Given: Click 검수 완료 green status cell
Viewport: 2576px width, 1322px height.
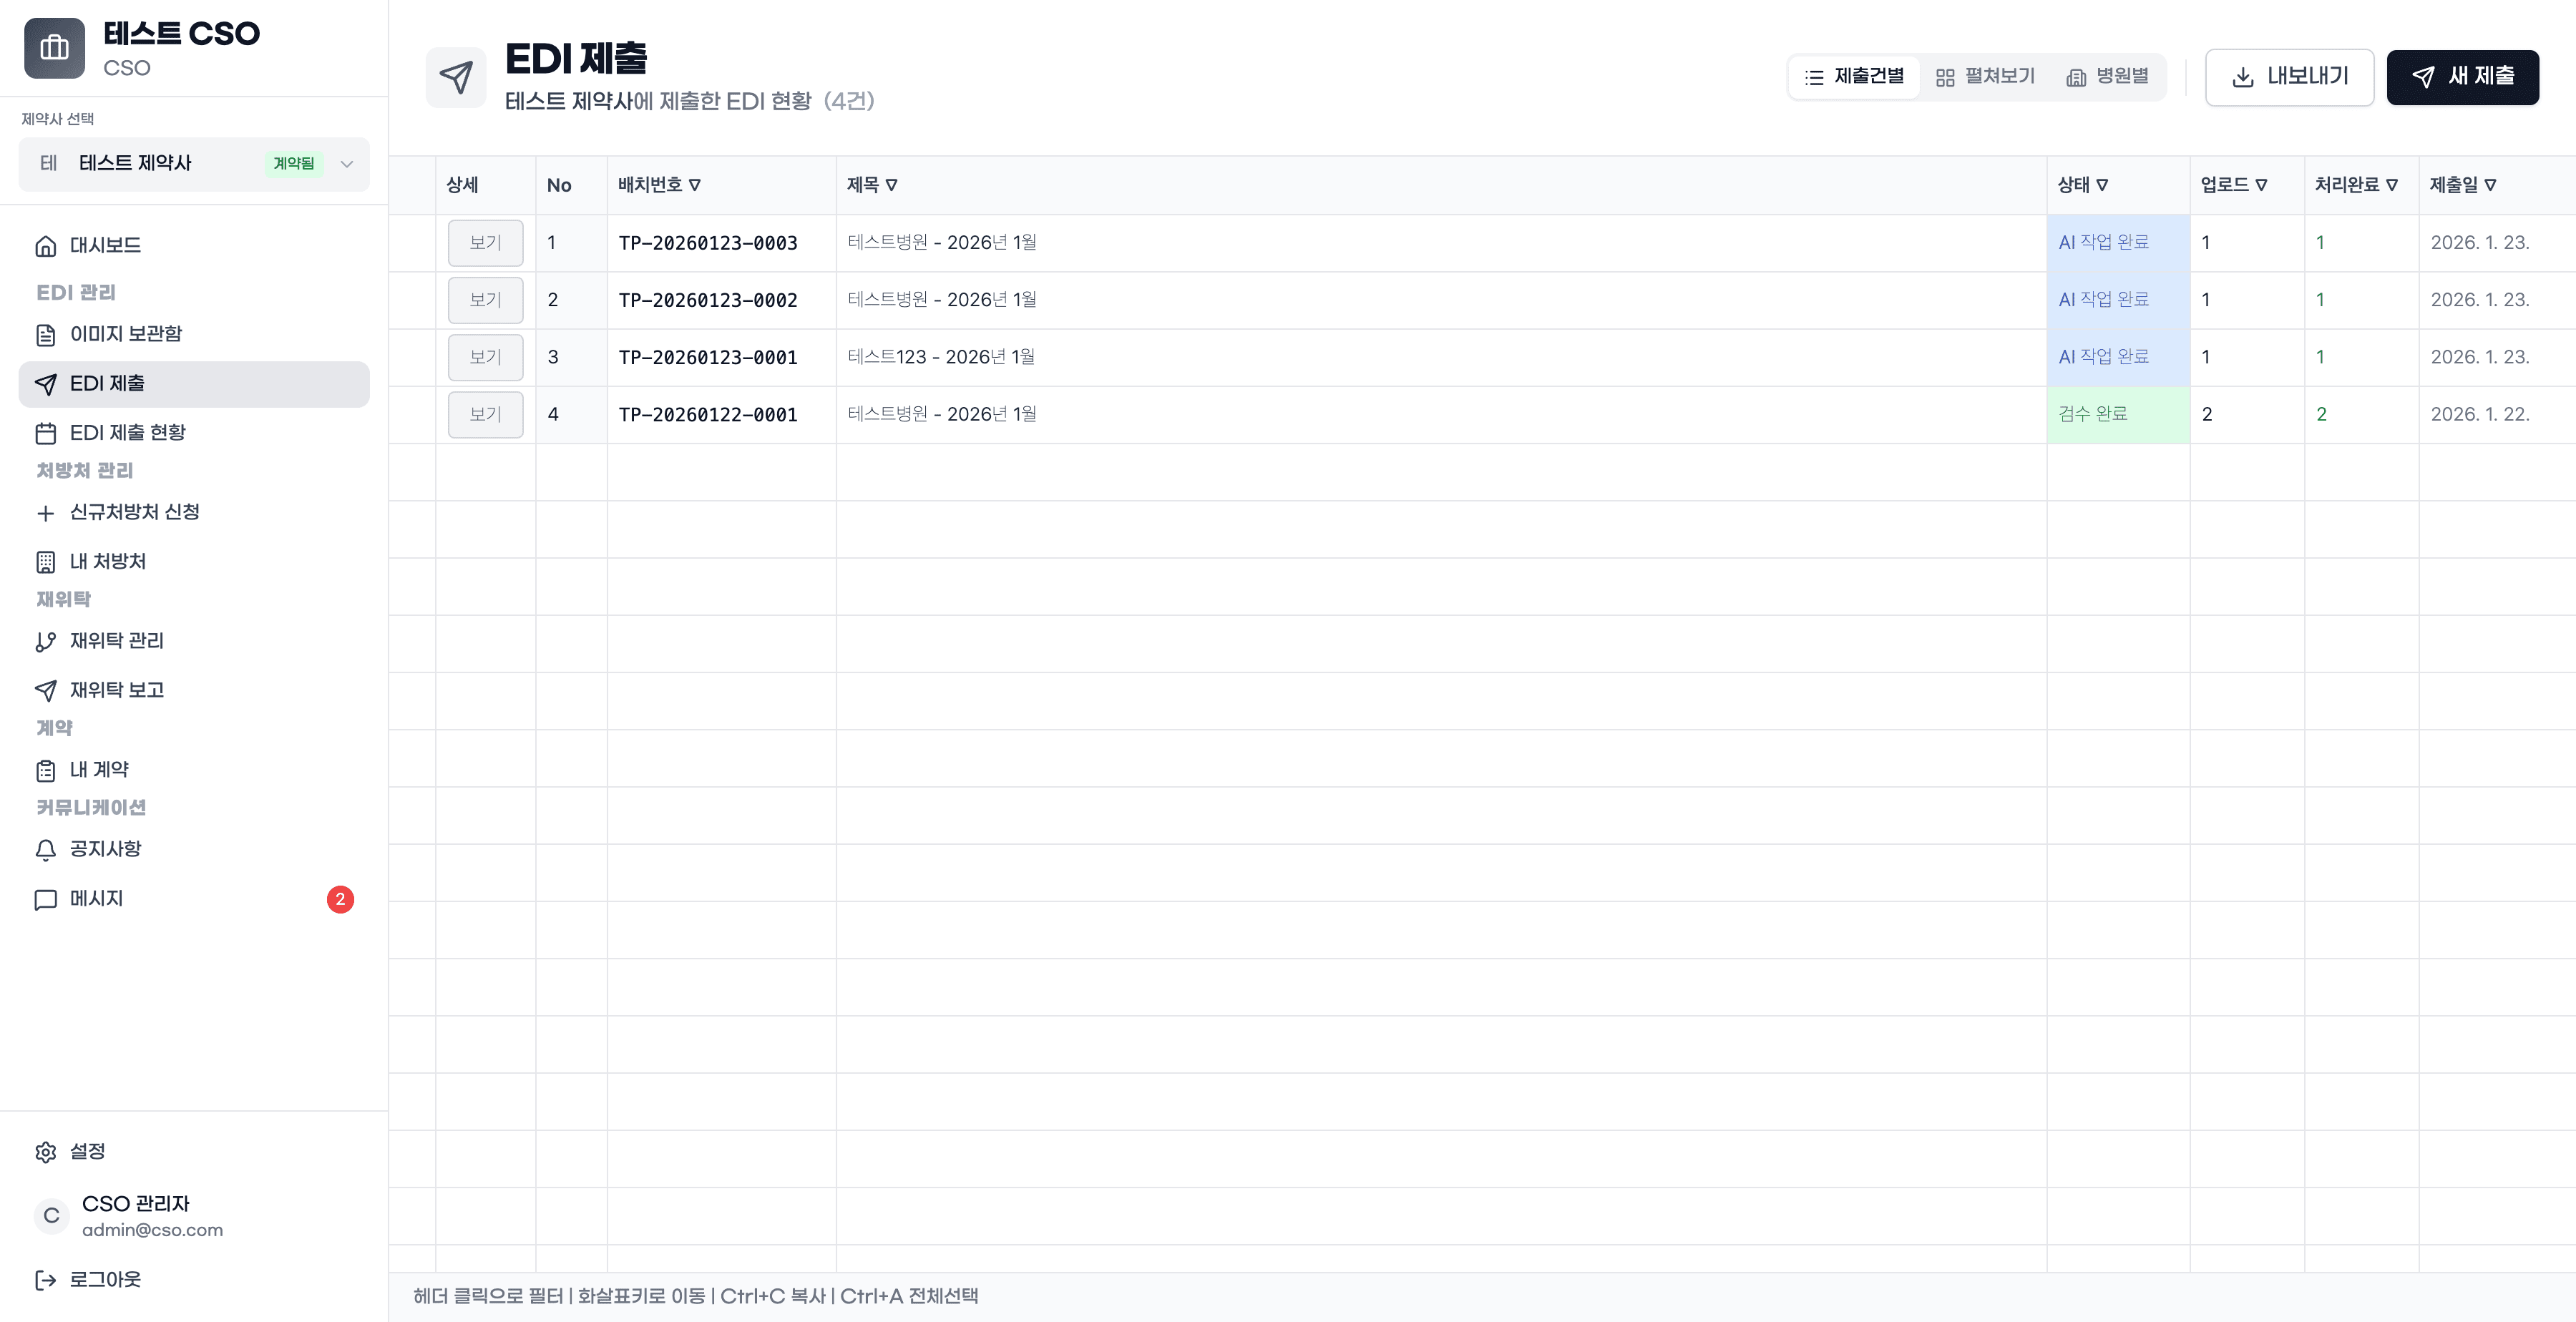Looking at the screenshot, I should (x=2117, y=414).
